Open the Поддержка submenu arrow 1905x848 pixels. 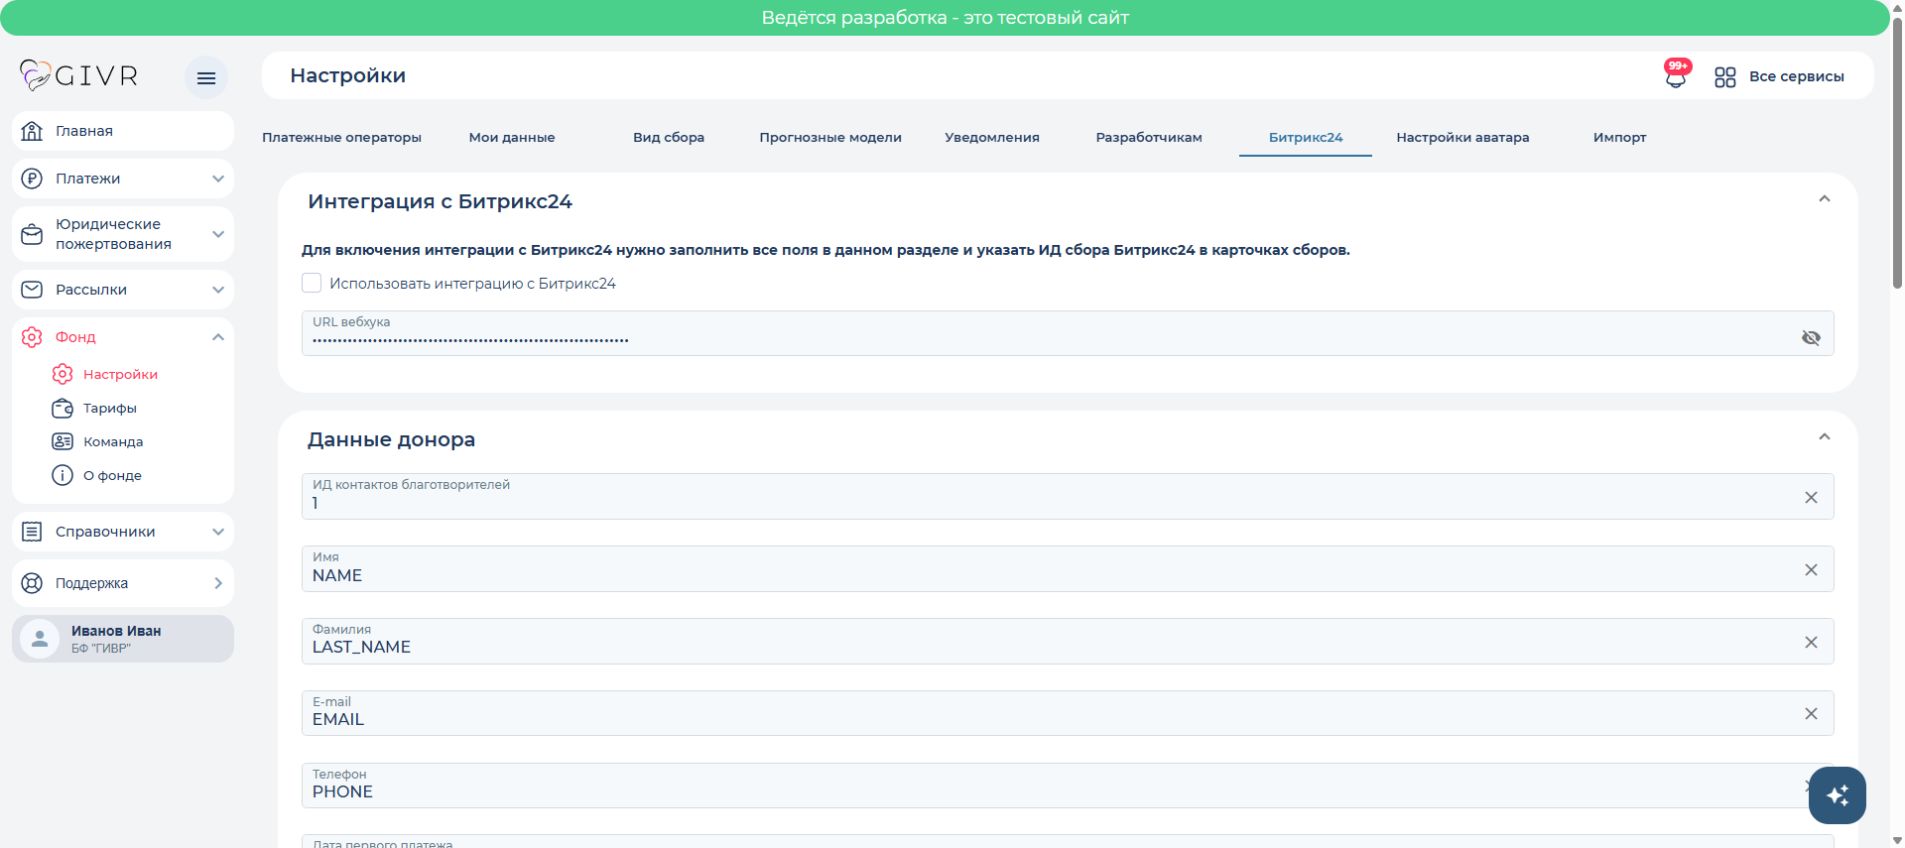(x=218, y=583)
